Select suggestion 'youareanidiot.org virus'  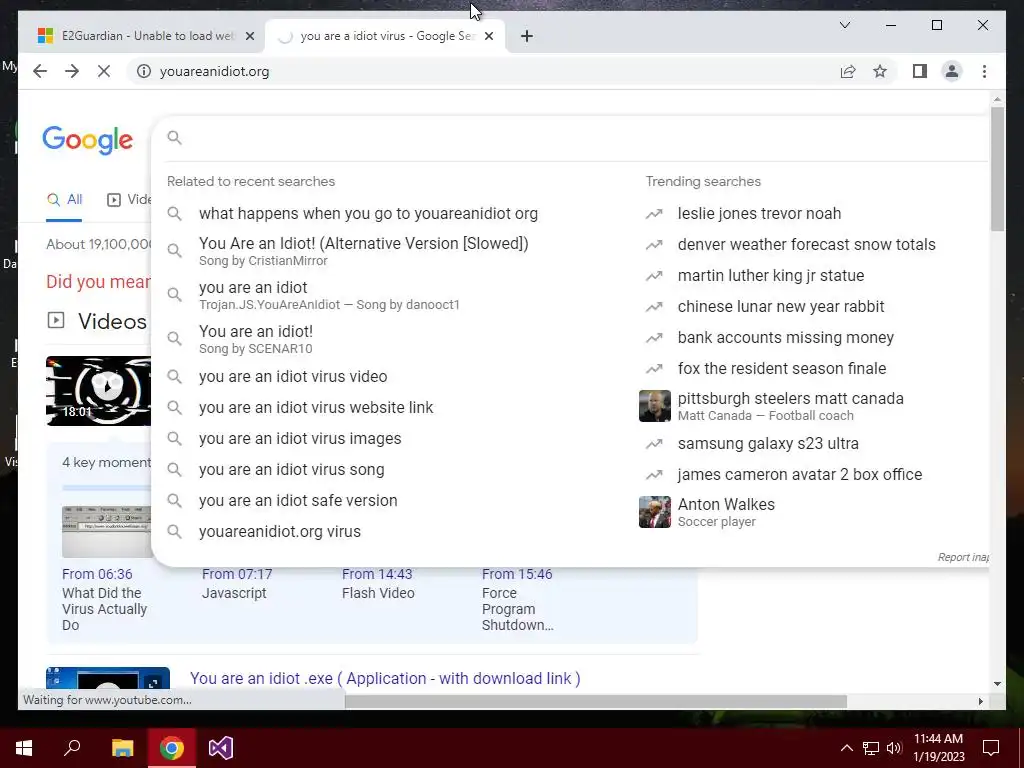(280, 532)
